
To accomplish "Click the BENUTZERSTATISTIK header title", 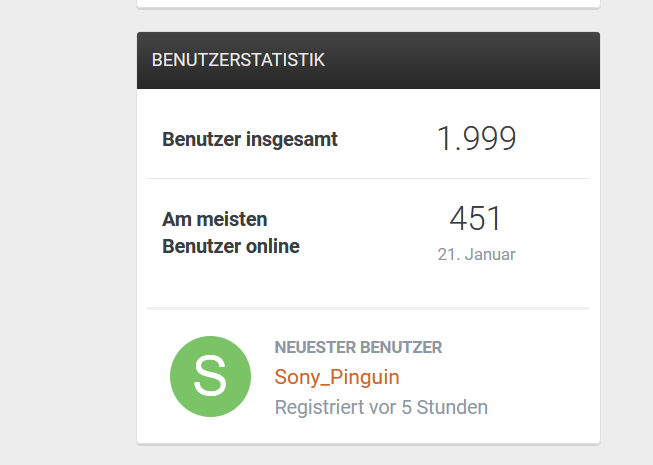I will click(x=238, y=60).
